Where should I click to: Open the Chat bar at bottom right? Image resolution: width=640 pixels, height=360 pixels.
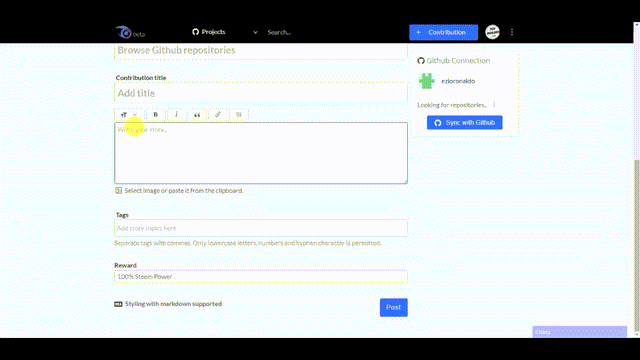point(580,331)
